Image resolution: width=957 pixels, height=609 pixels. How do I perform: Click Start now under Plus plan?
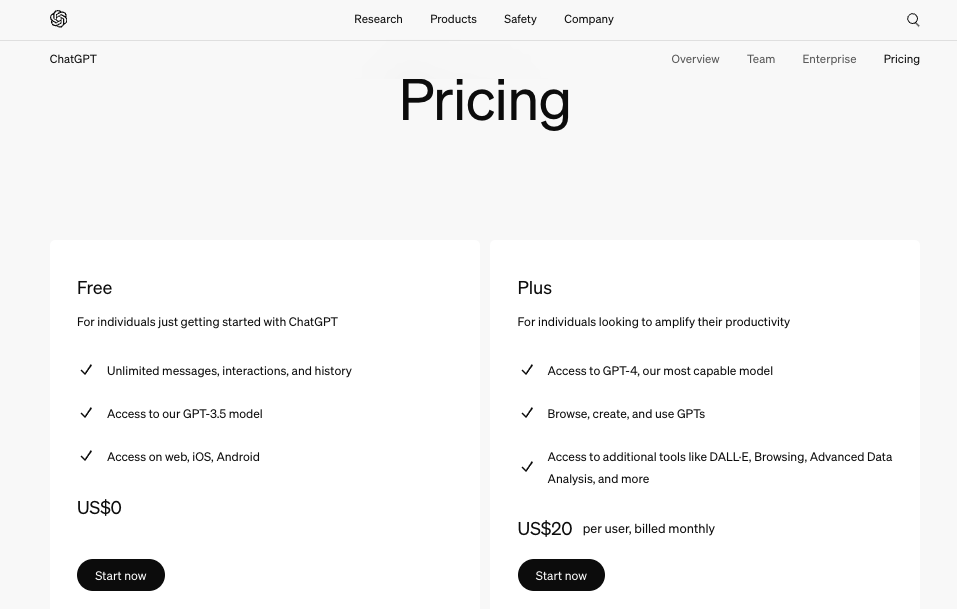[561, 575]
